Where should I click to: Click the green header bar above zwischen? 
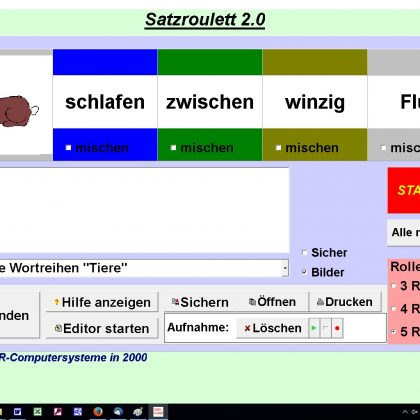[x=210, y=62]
